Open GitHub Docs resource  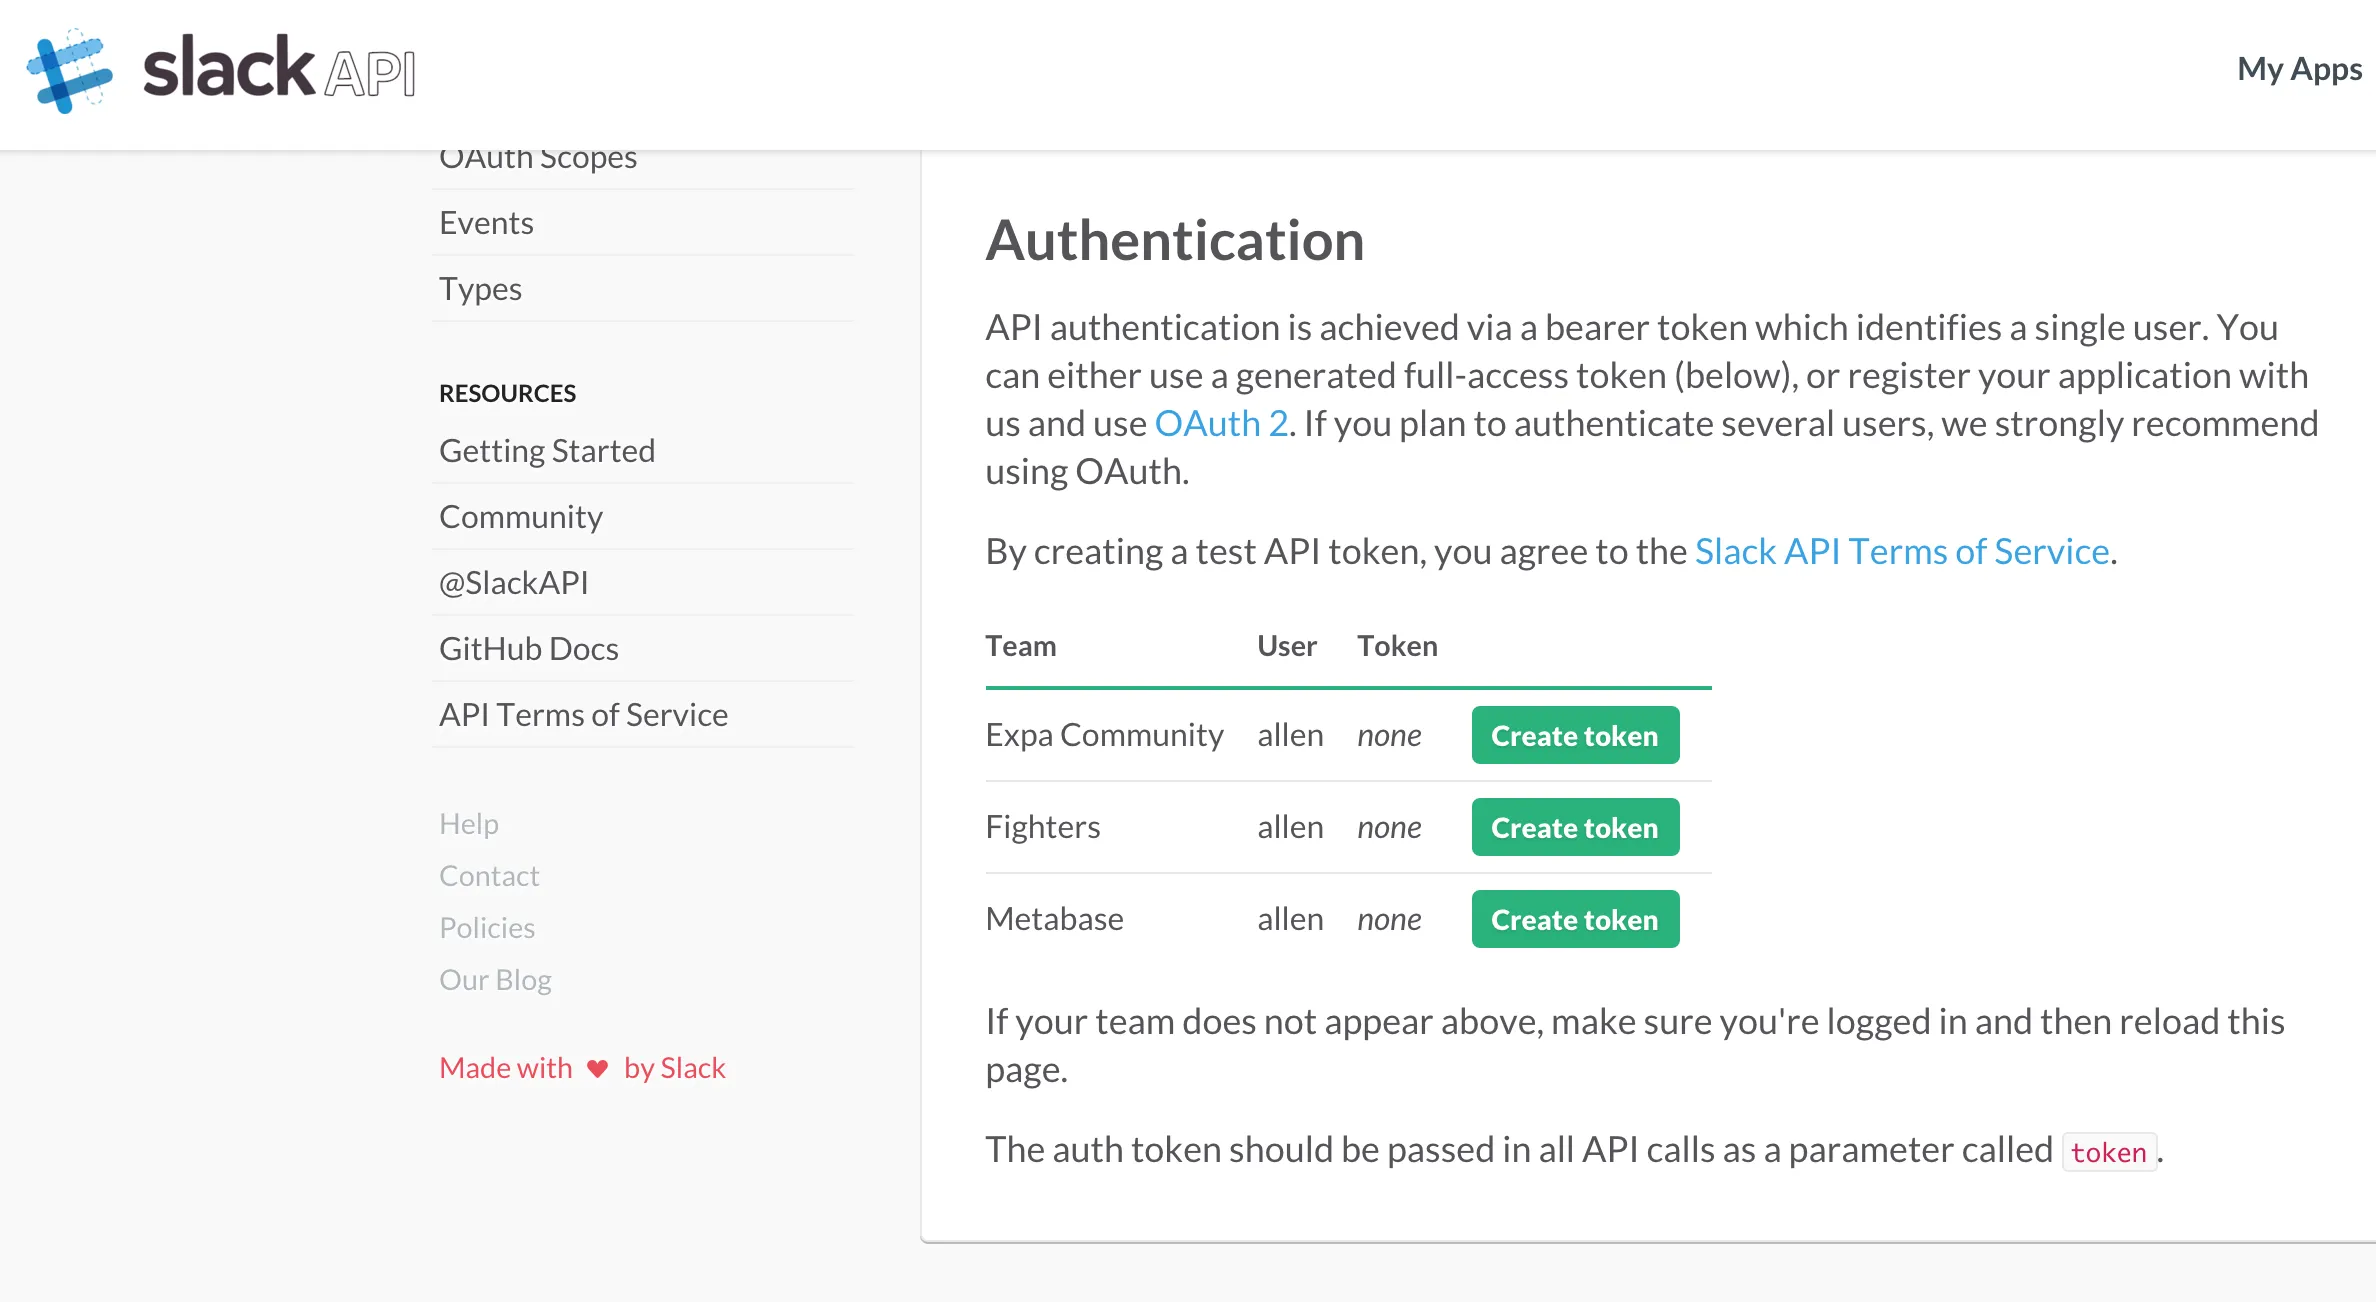pos(529,648)
